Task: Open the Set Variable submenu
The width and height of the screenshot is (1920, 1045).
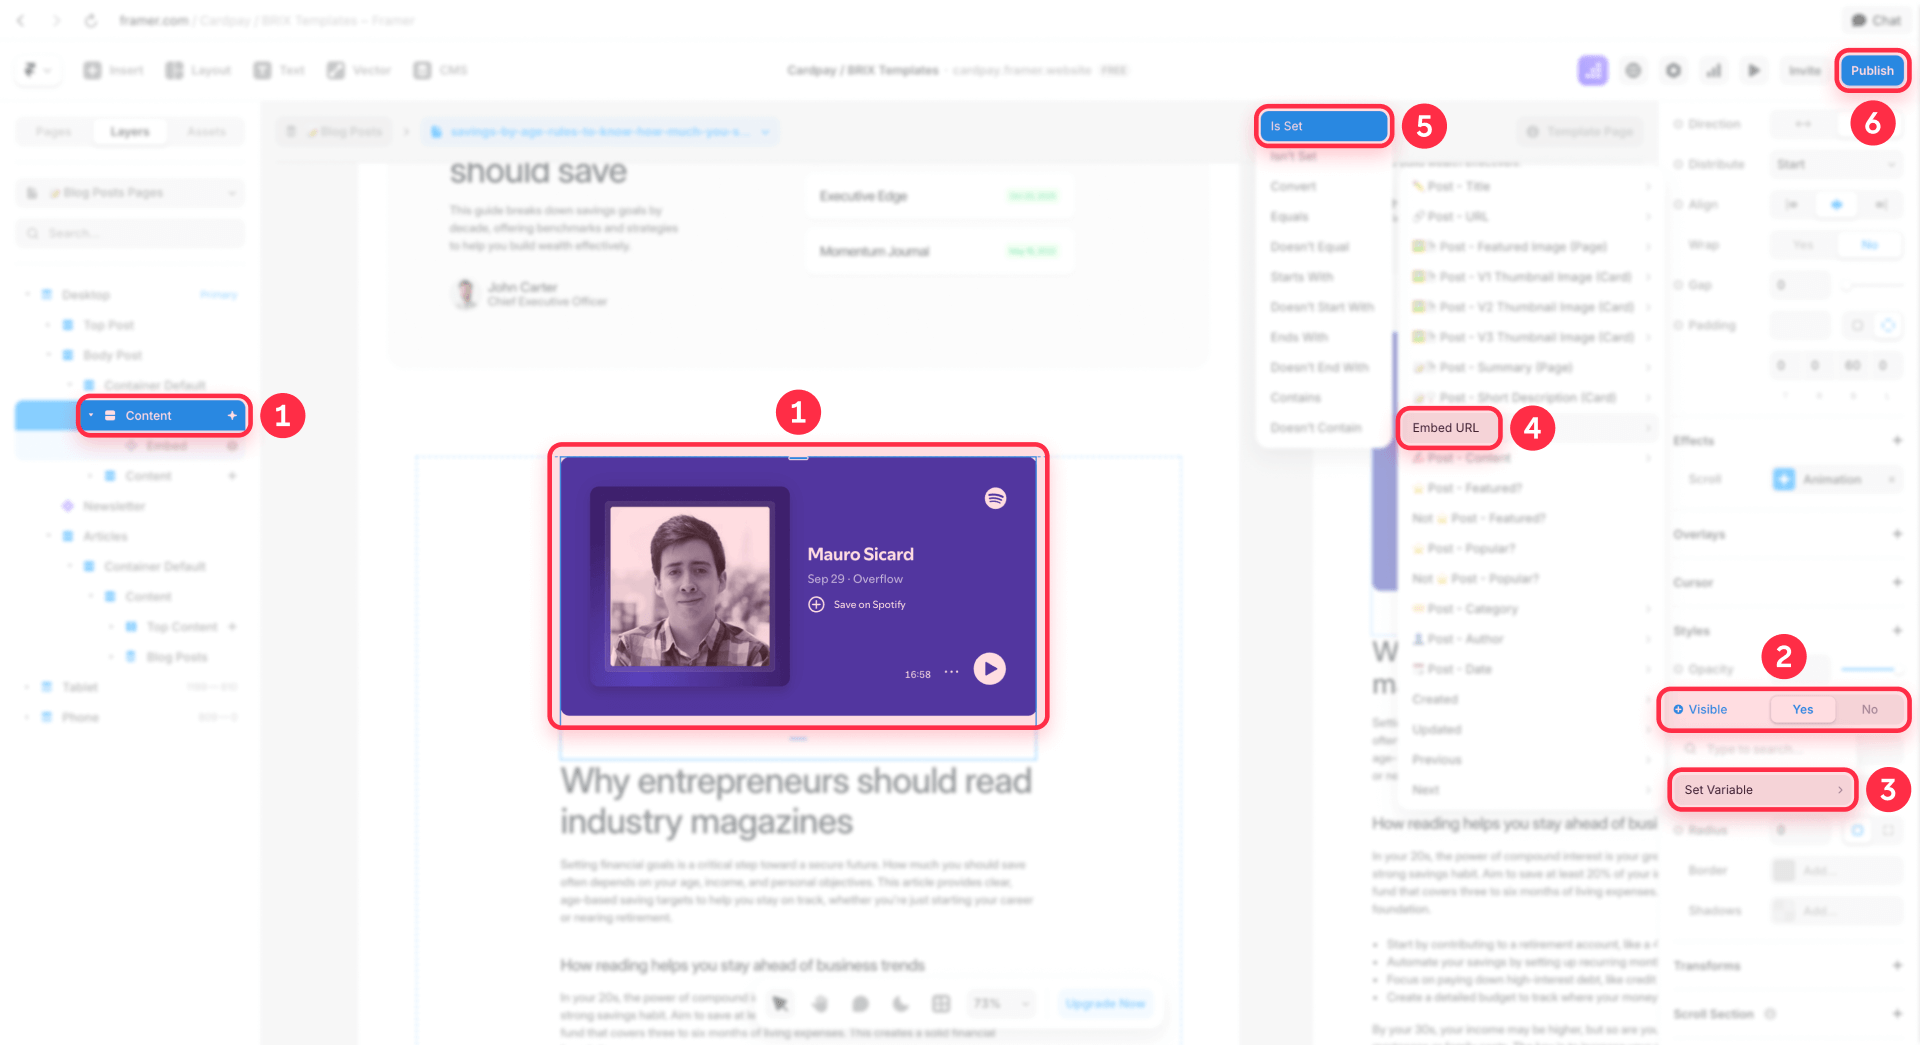Action: (x=1762, y=790)
